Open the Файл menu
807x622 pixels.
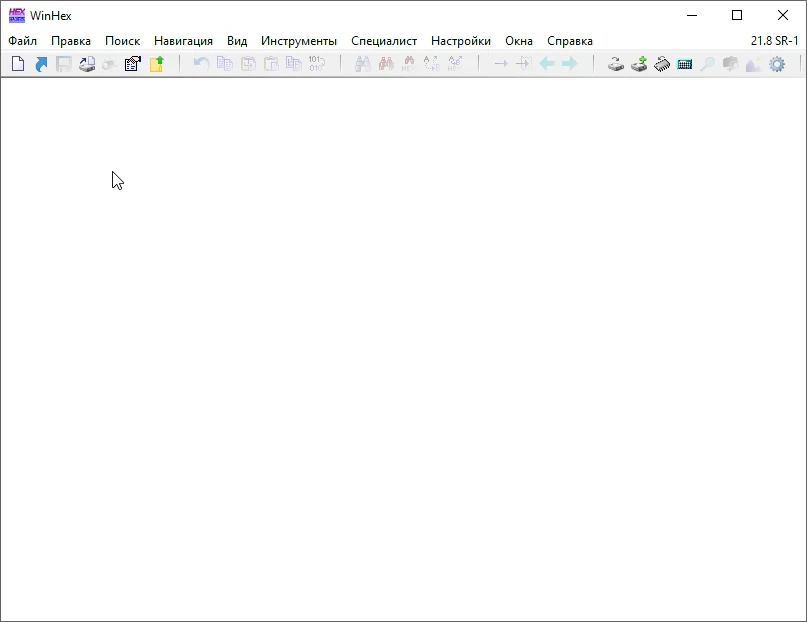pos(22,41)
